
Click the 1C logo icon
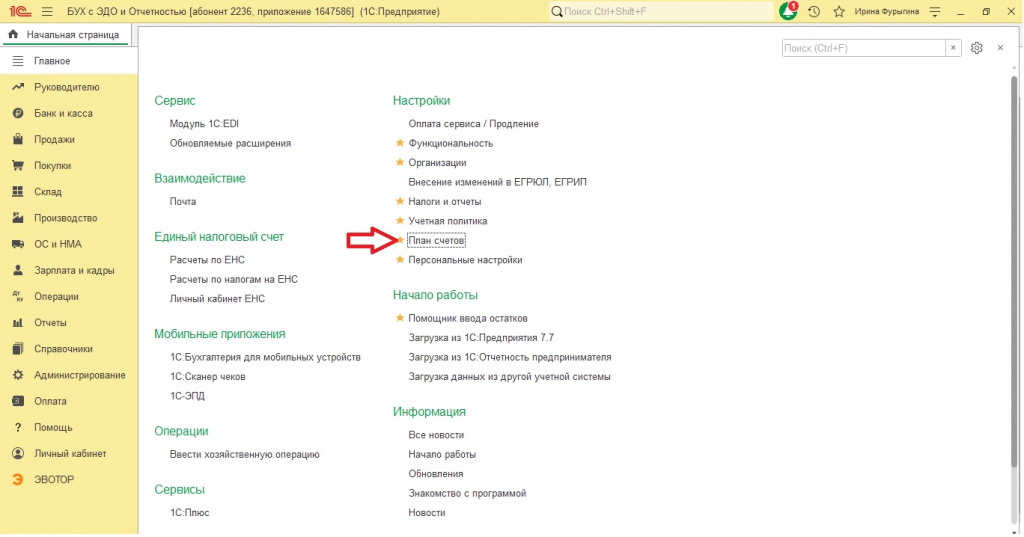[20, 12]
